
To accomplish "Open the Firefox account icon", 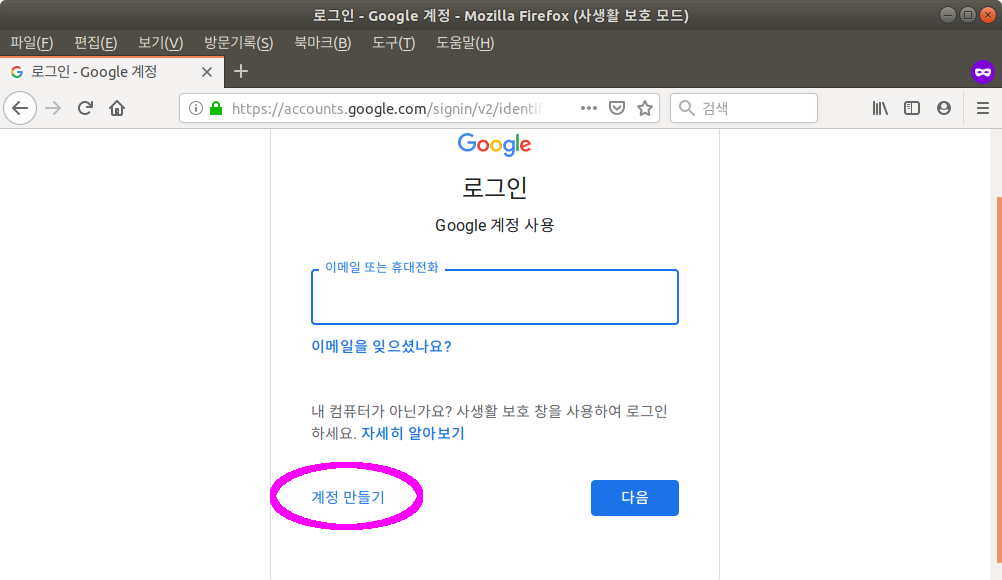I will [x=944, y=108].
